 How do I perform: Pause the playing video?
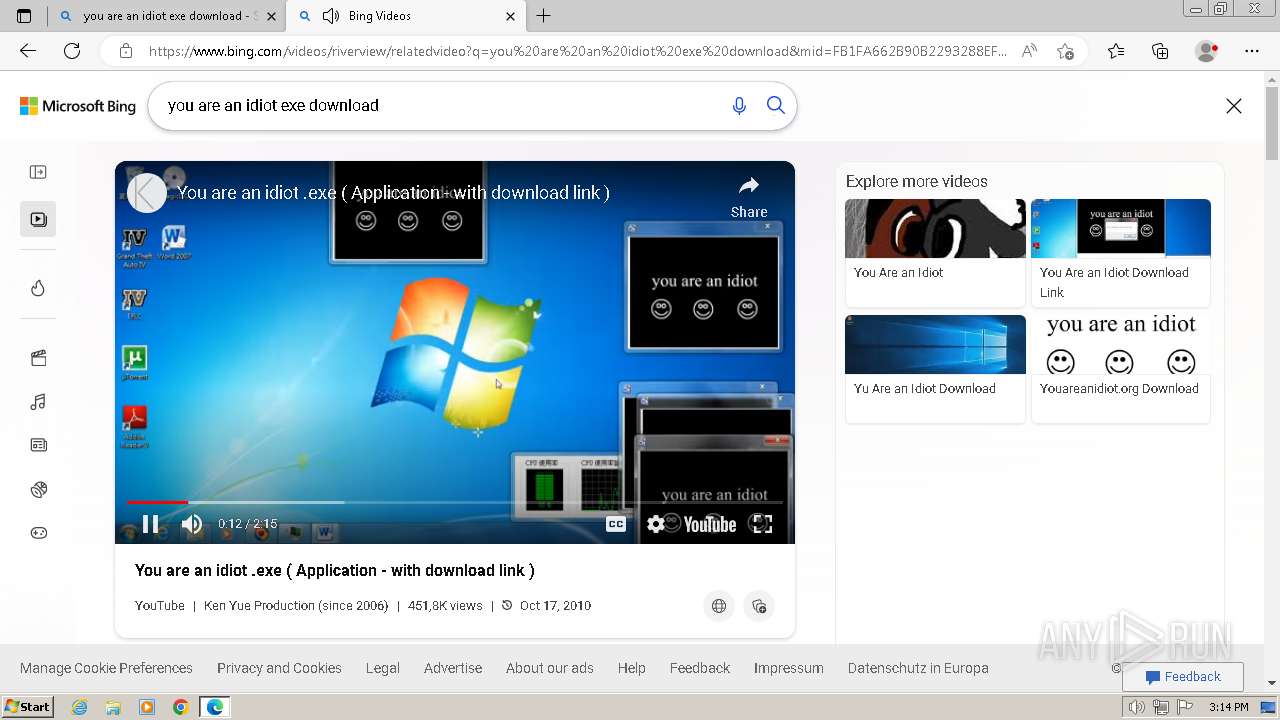tap(150, 524)
